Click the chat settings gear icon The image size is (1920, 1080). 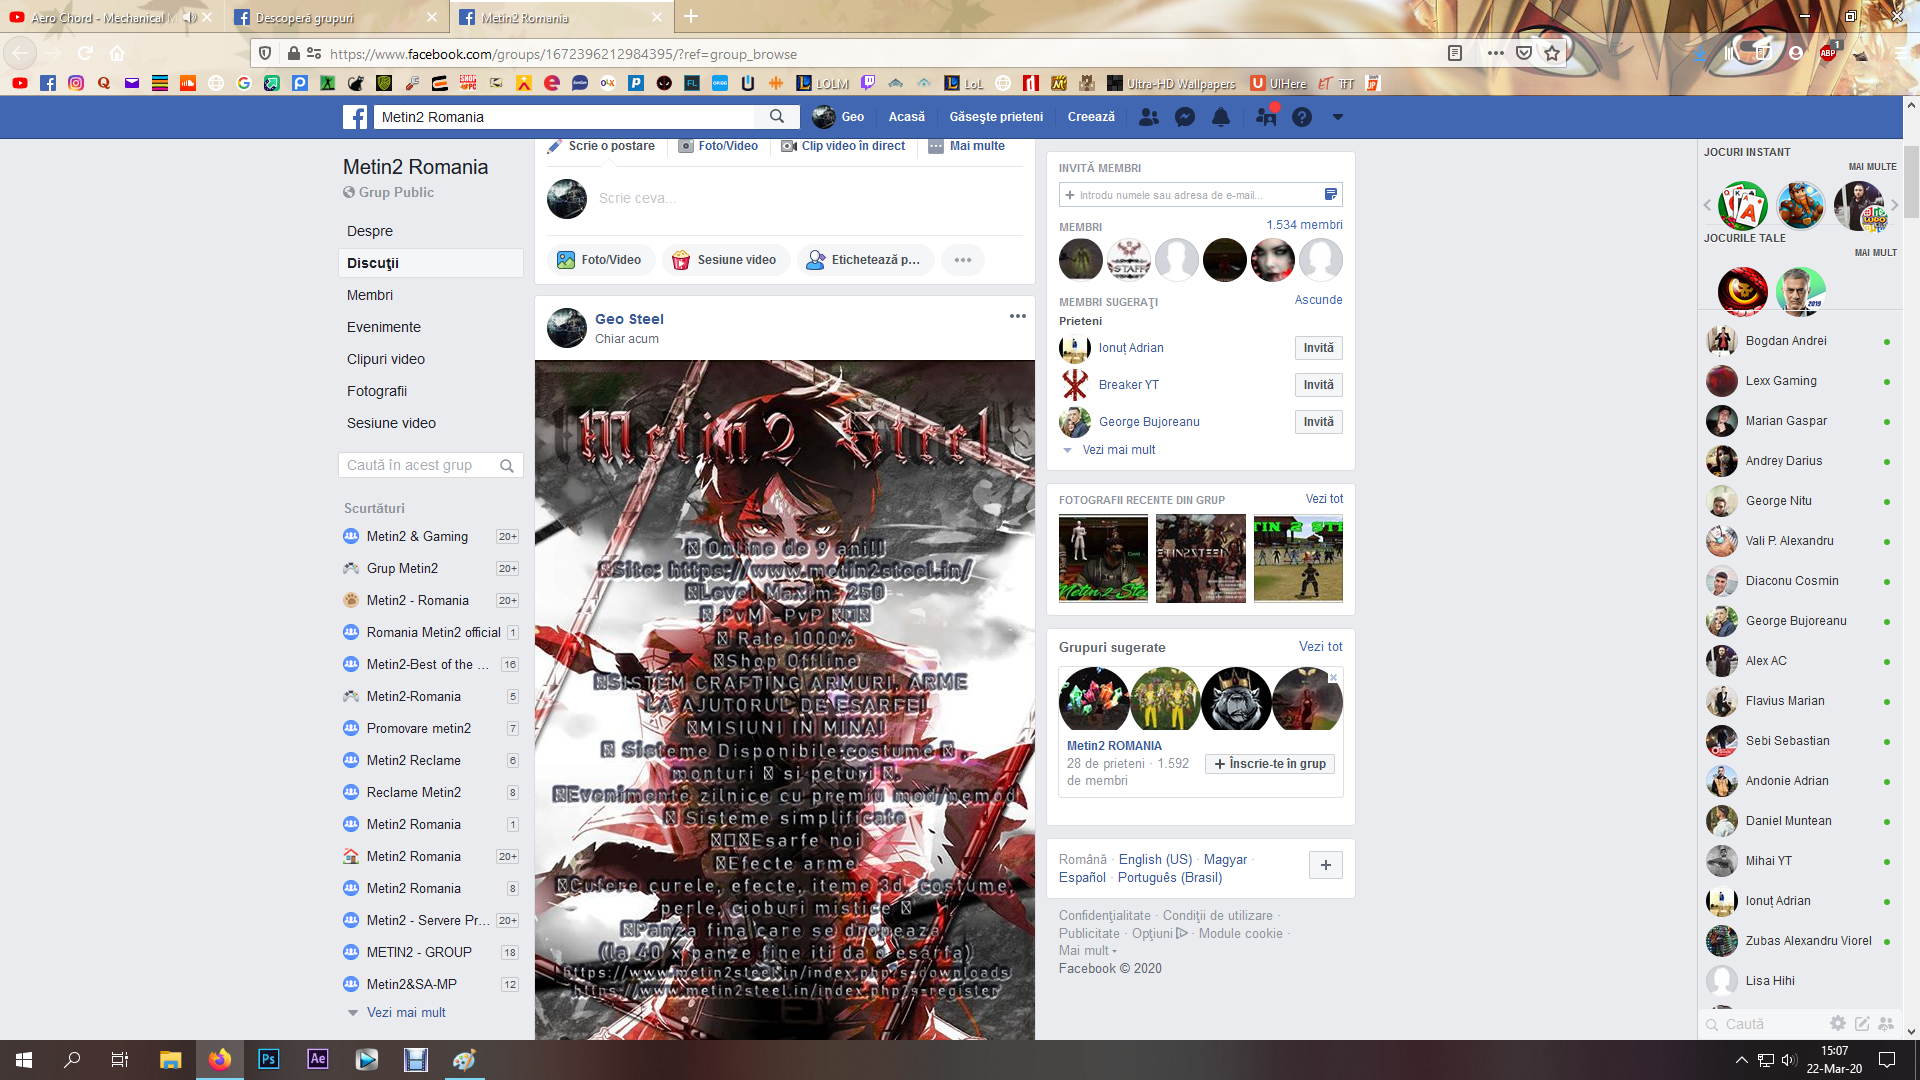pos(1837,1023)
